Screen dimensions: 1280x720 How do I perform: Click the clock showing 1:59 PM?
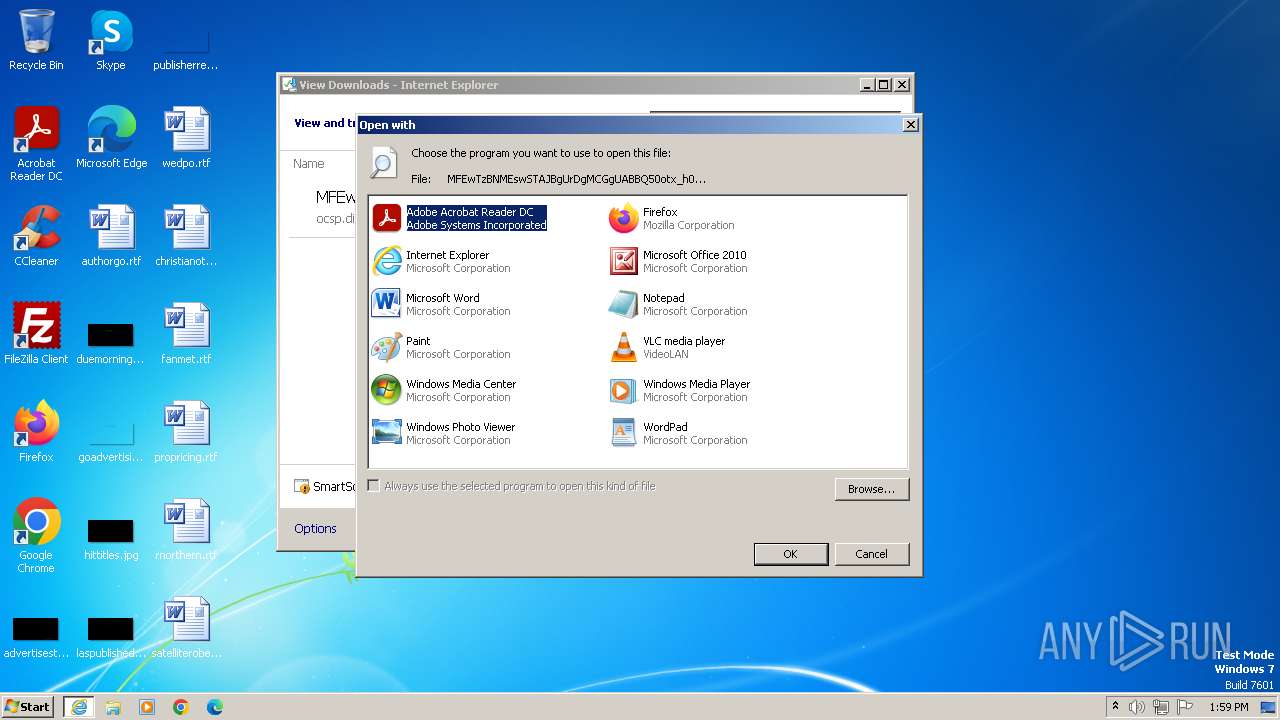(x=1229, y=707)
